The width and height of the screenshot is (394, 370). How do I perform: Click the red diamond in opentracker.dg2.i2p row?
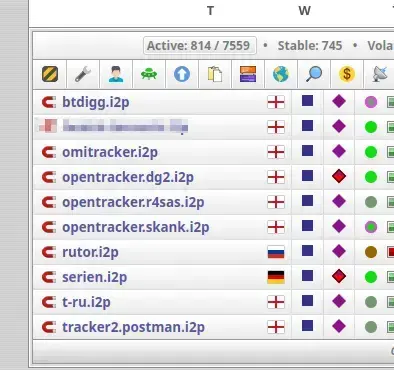(x=339, y=177)
